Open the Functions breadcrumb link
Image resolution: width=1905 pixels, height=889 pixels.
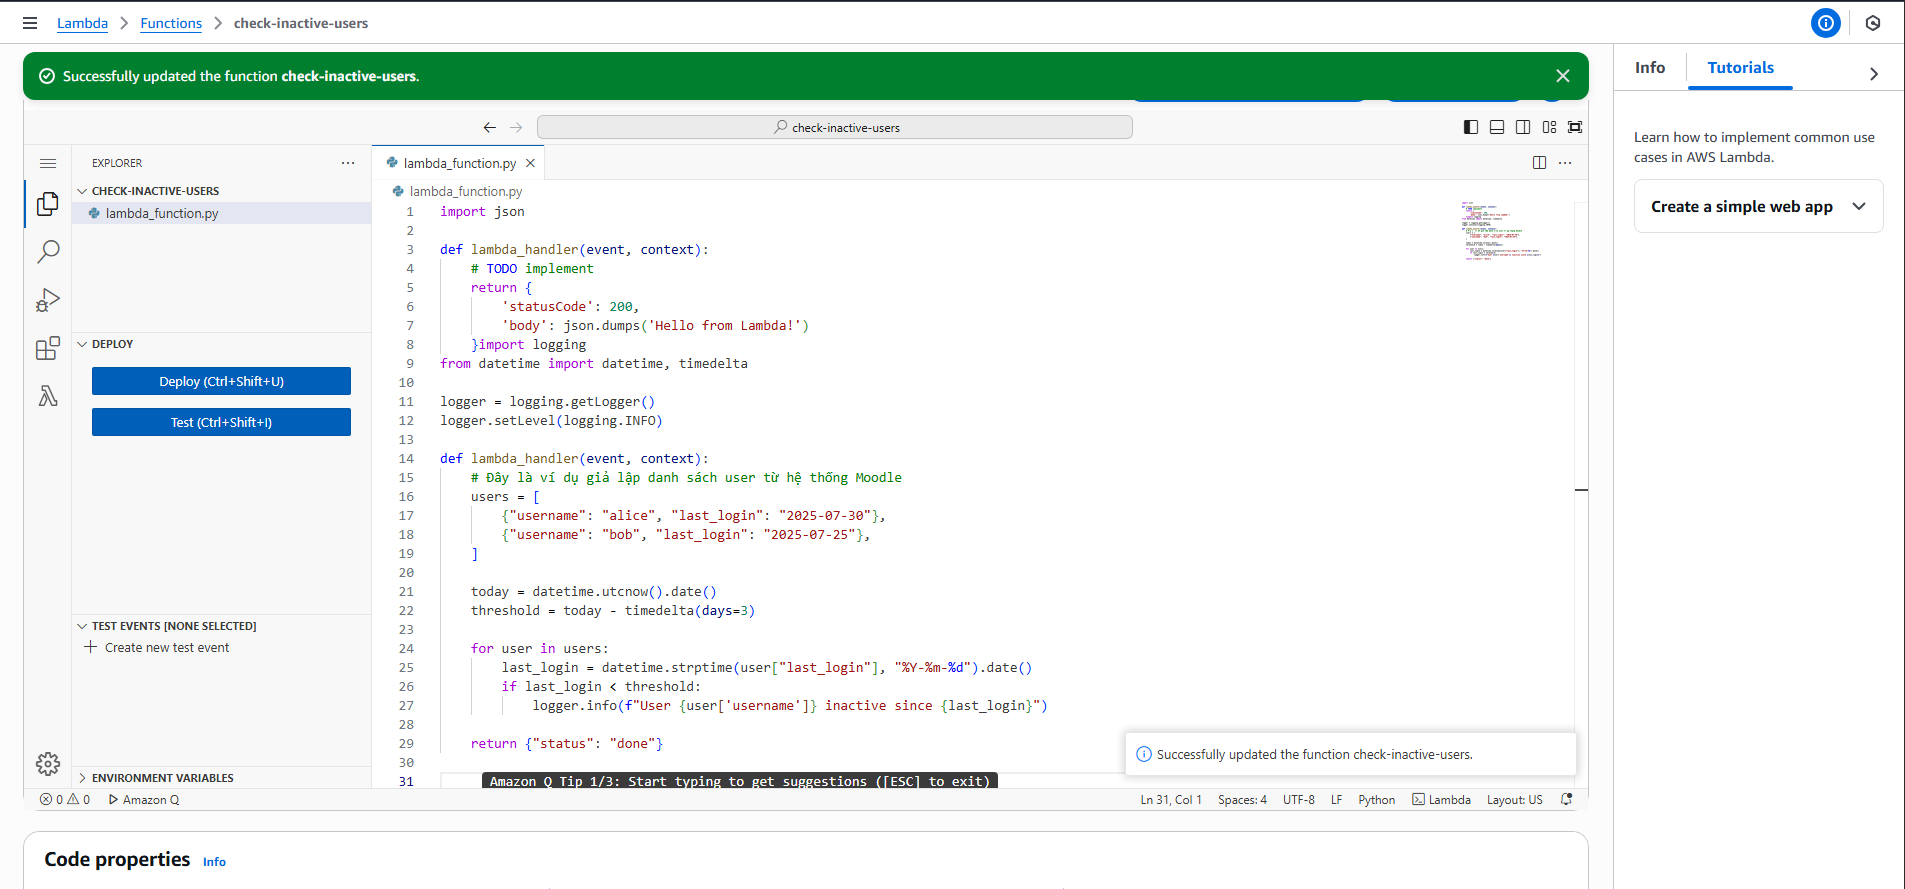(171, 23)
